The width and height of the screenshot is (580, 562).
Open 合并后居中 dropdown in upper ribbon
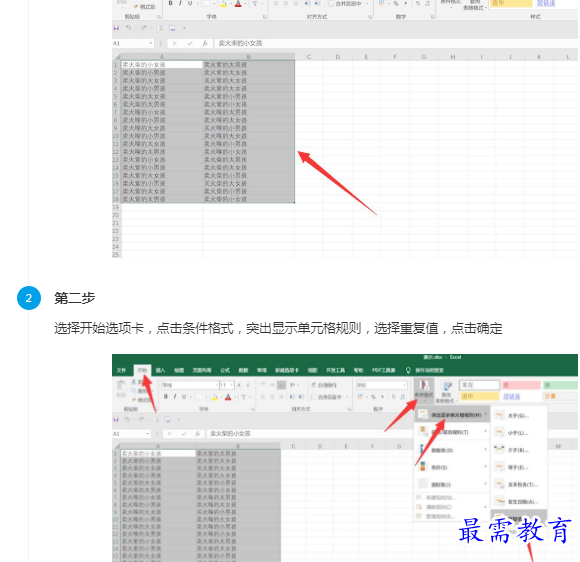tap(367, 3)
